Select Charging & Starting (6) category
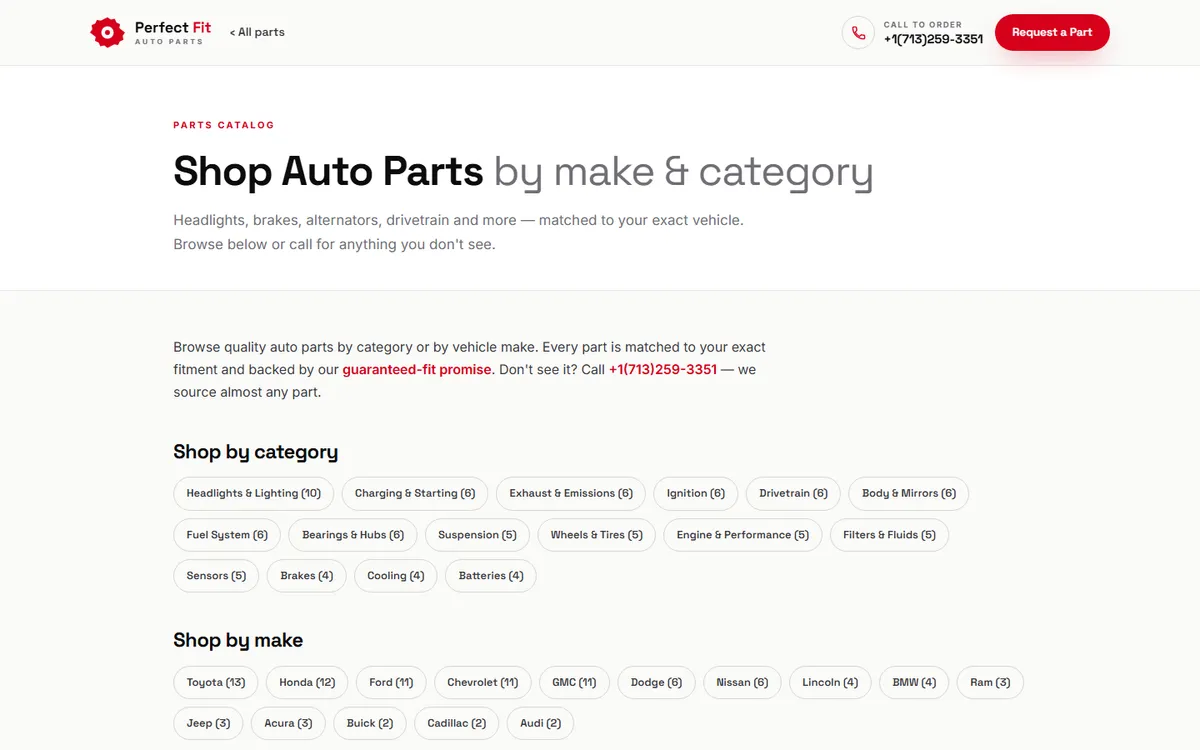The height and width of the screenshot is (750, 1200). pyautogui.click(x=415, y=493)
